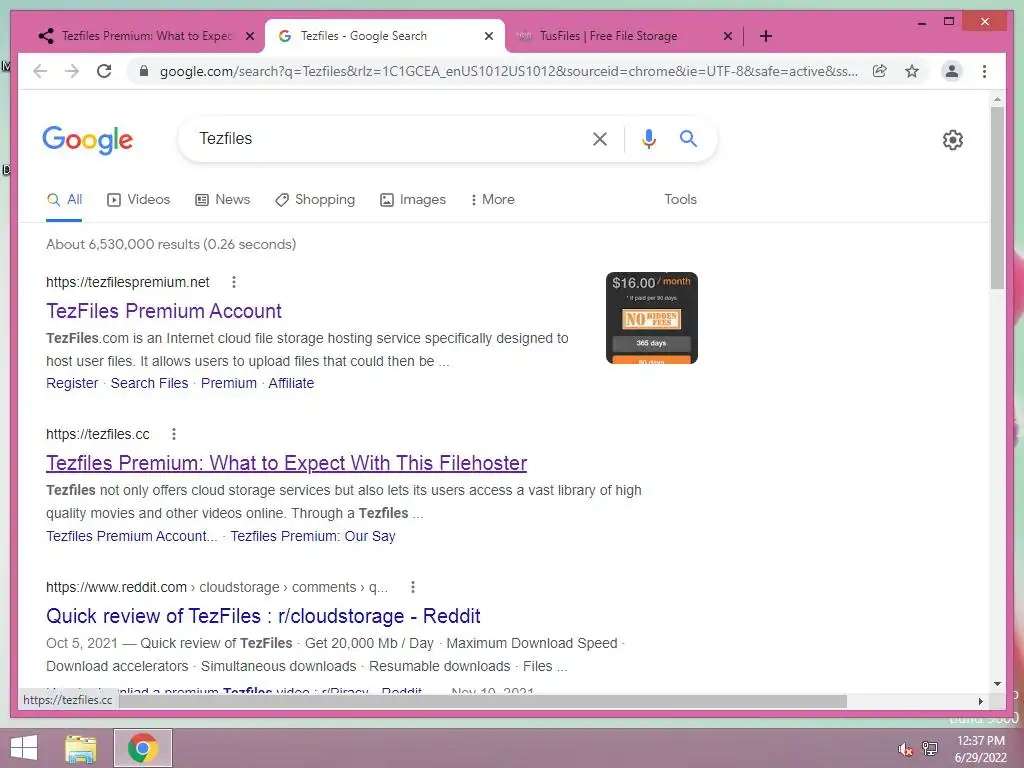
Task: Go to Google homepage logo
Action: pyautogui.click(x=88, y=140)
